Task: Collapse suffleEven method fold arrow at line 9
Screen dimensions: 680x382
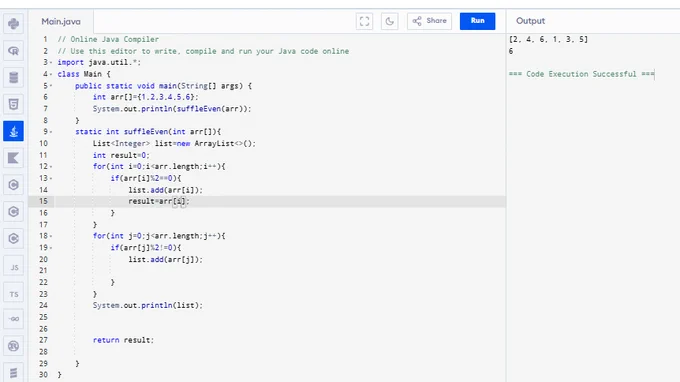Action: pyautogui.click(x=51, y=132)
